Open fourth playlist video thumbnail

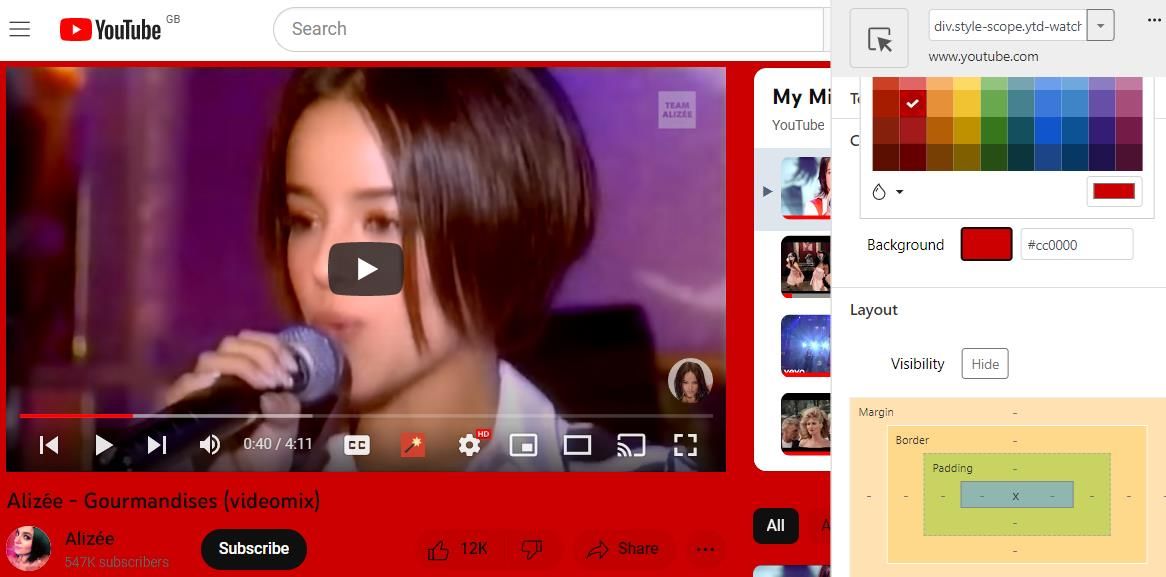pos(805,423)
